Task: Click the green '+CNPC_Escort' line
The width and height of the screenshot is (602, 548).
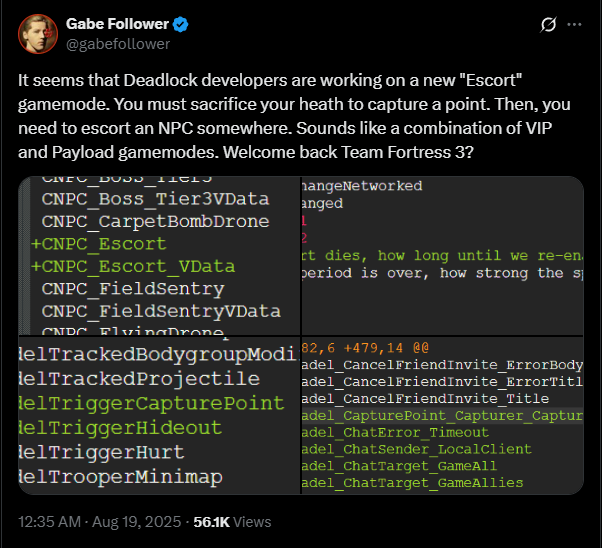Action: (99, 244)
